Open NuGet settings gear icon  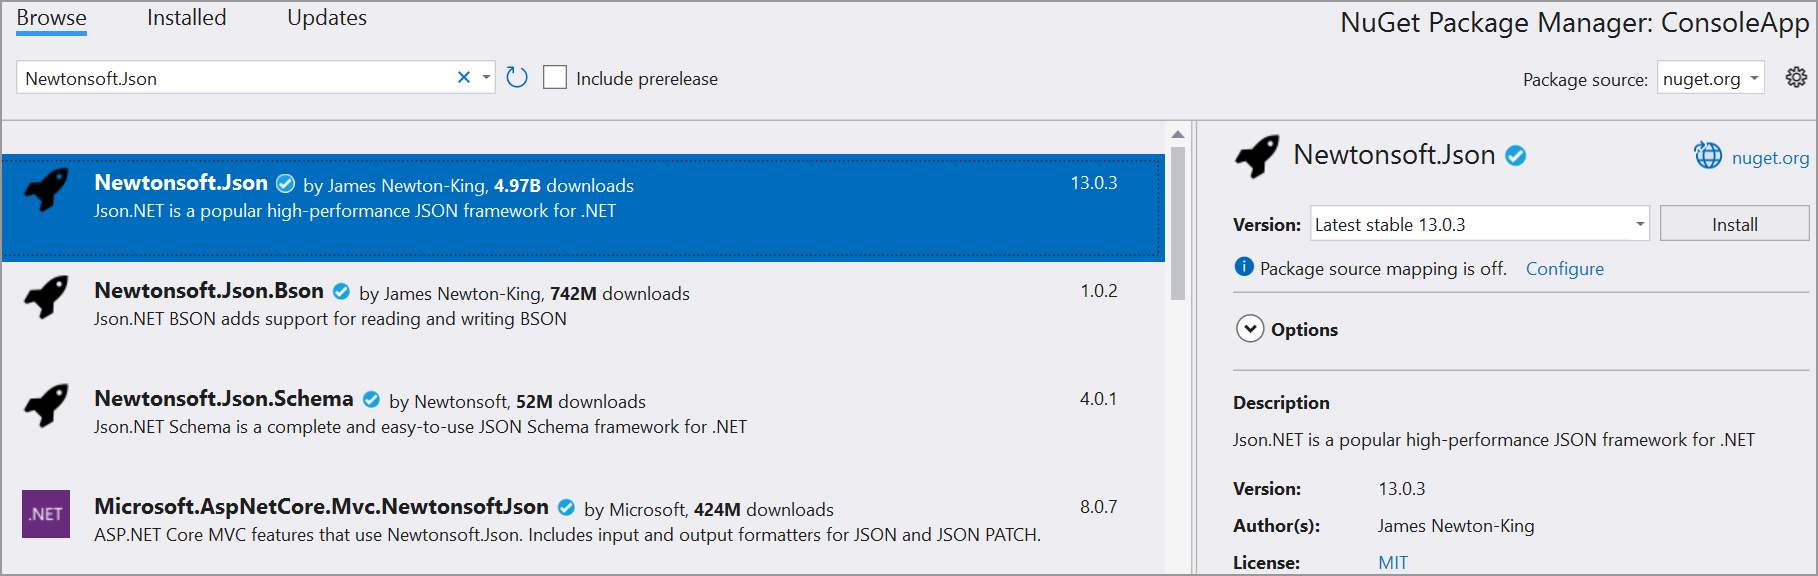tap(1796, 77)
